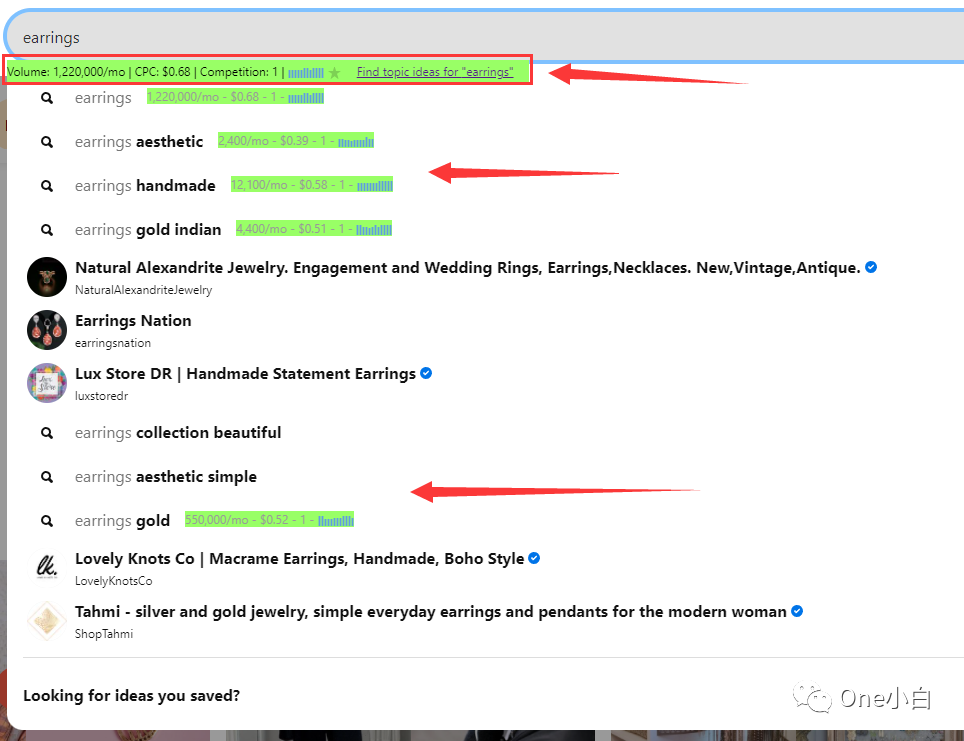This screenshot has width=964, height=741.
Task: Select the "earrings" search suggestion
Action: click(103, 98)
